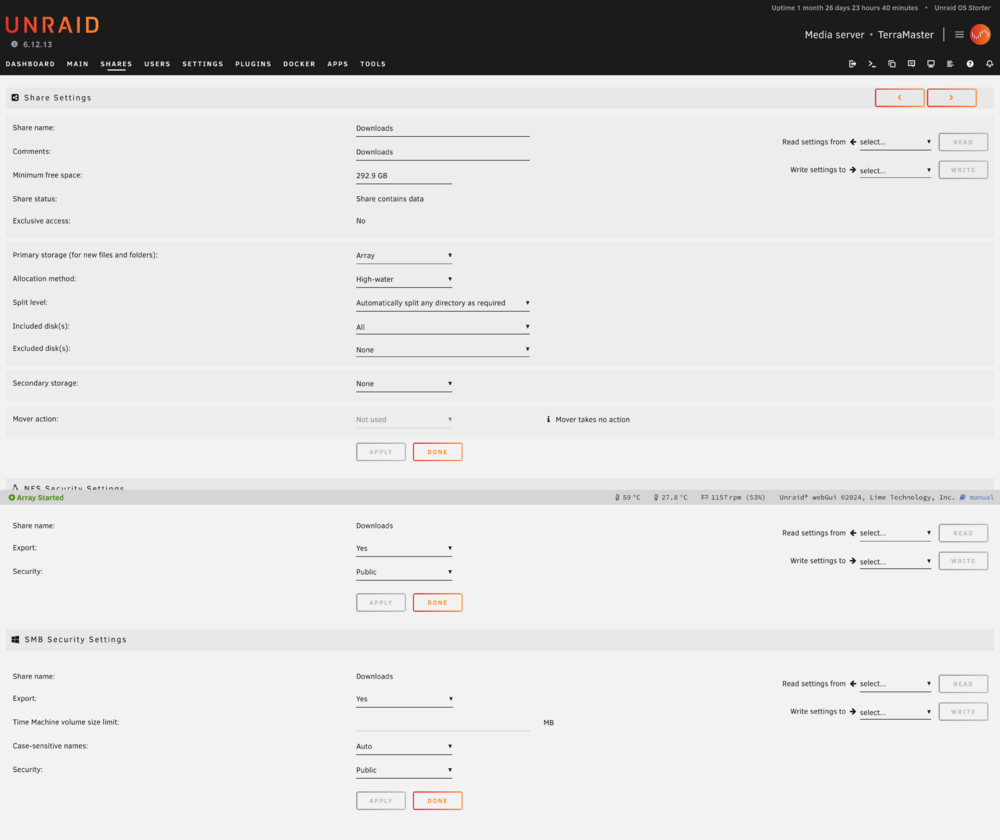Open the web terminal icon
This screenshot has width=1000, height=840.
tap(872, 64)
